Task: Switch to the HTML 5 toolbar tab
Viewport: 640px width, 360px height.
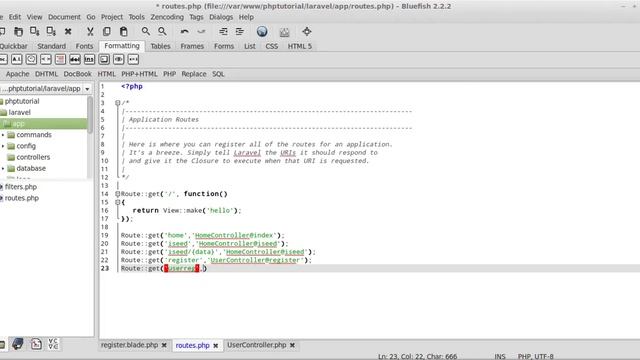Action: pyautogui.click(x=300, y=46)
